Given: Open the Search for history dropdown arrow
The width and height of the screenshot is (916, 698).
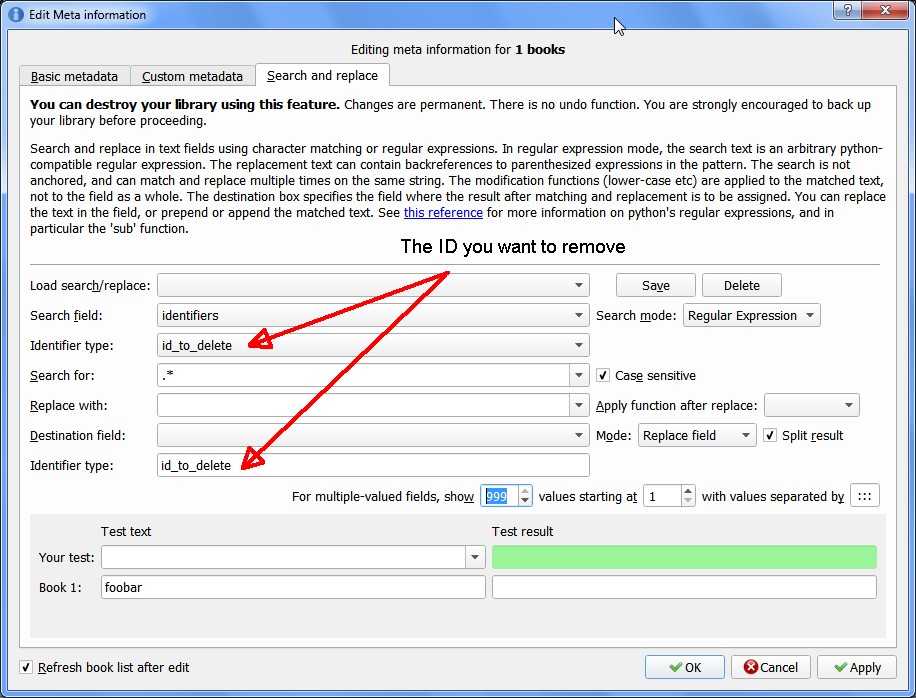Looking at the screenshot, I should coord(579,375).
